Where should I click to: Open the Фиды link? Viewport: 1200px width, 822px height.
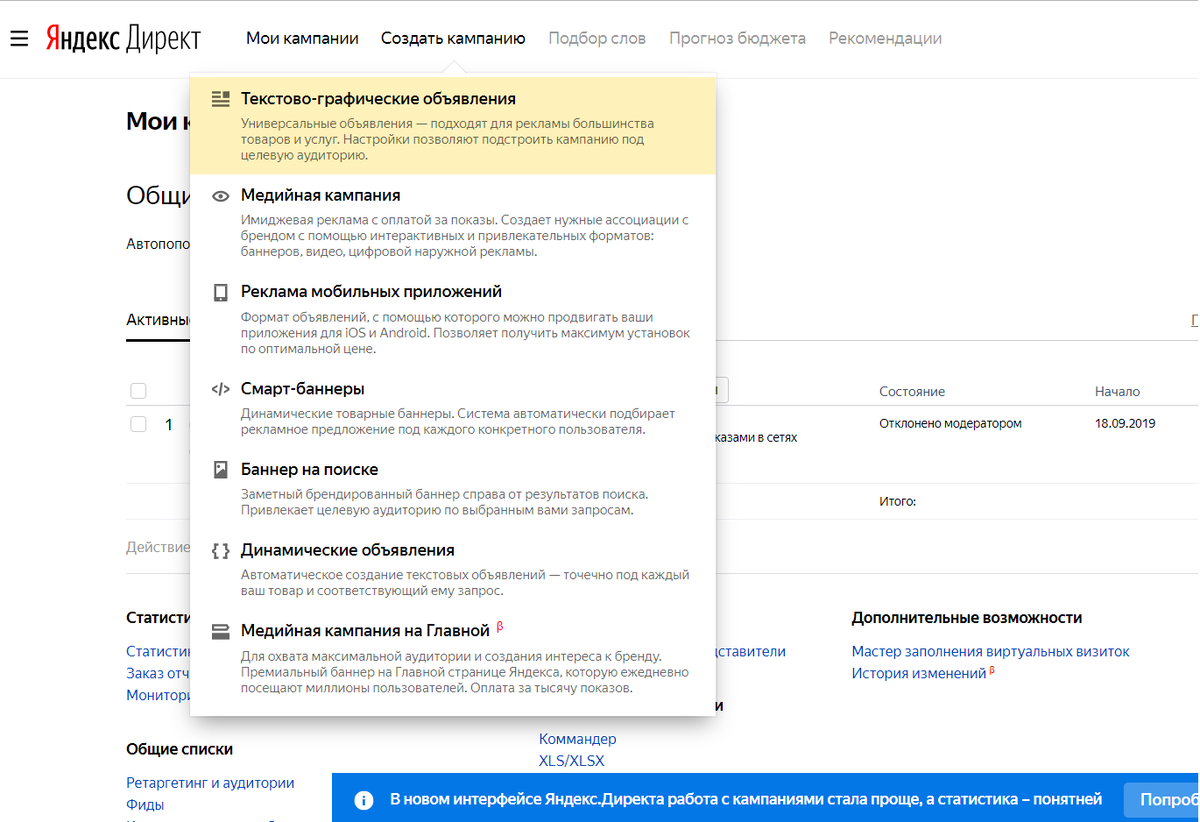(145, 805)
